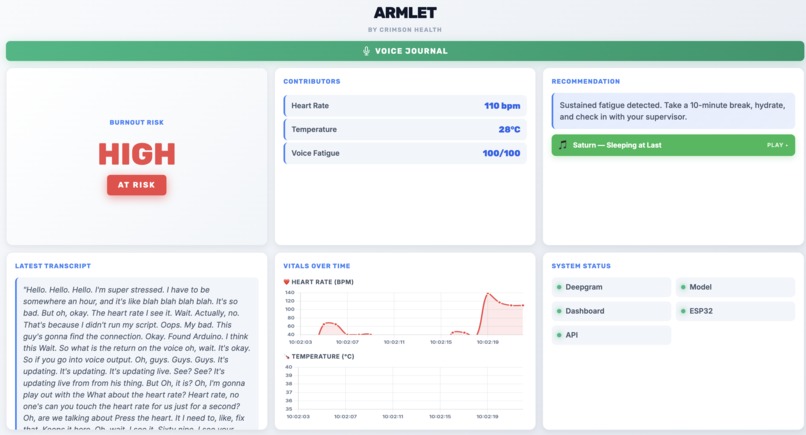Click the green status dot beside Model

coord(683,287)
